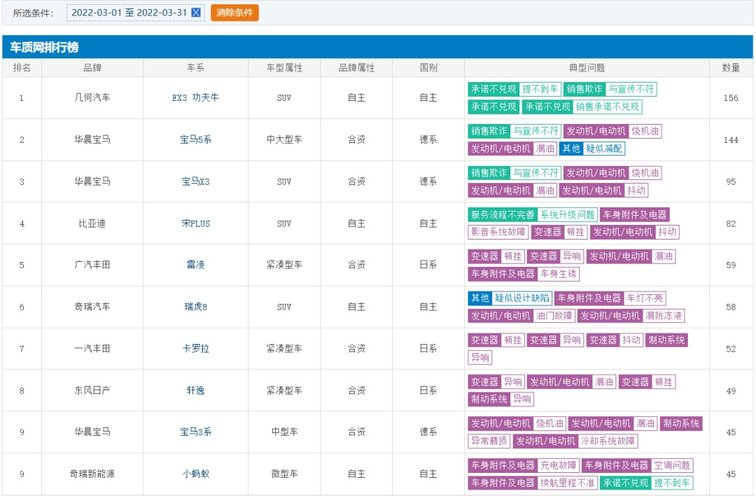Open the 小蚂蚁 car series link
This screenshot has width=756, height=496.
point(195,474)
